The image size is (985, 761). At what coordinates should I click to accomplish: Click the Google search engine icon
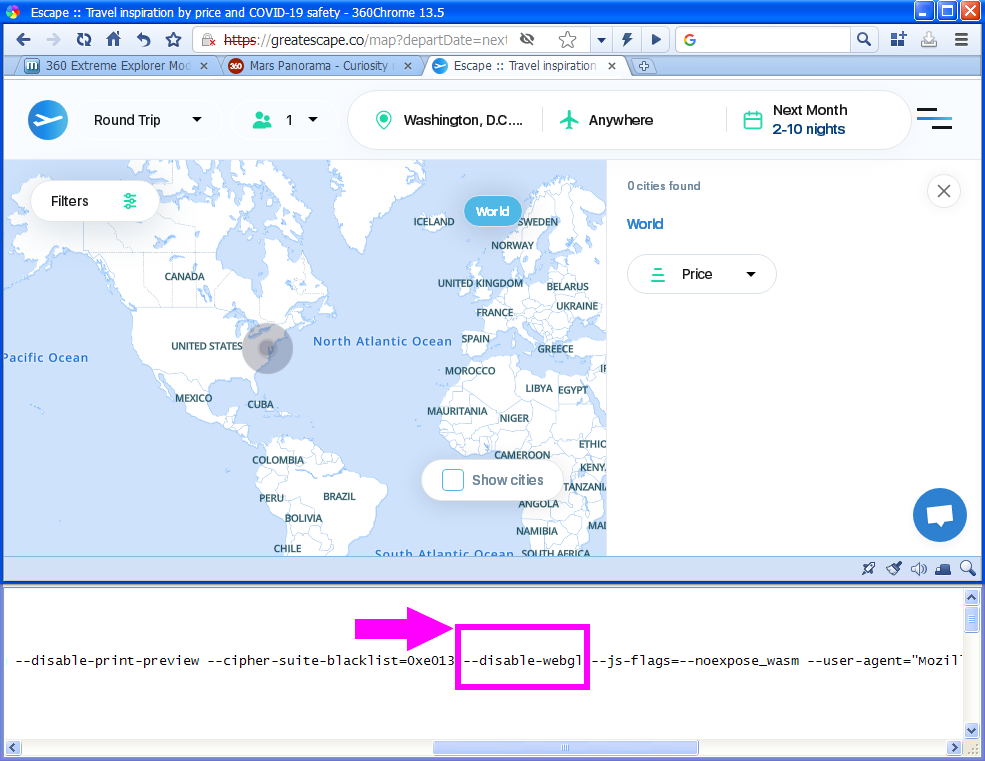(690, 40)
